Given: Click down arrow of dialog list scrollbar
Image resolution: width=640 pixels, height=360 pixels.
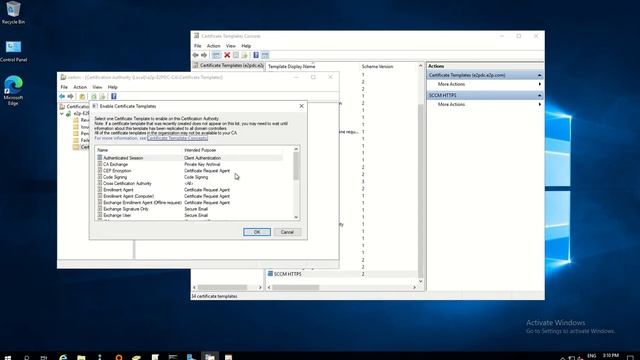Looking at the screenshot, I should (x=296, y=217).
